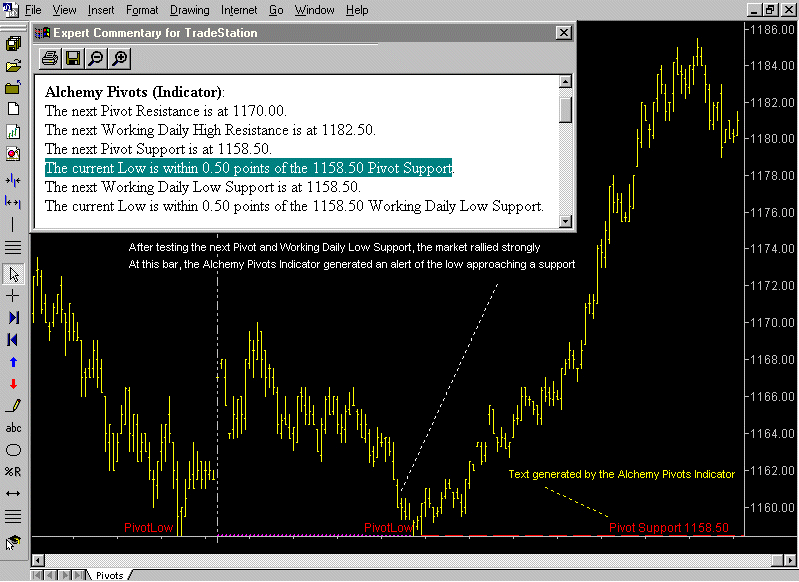Image resolution: width=799 pixels, height=582 pixels.
Task: Go to the last workspace tab with the bar-right arrow
Action: click(78, 575)
